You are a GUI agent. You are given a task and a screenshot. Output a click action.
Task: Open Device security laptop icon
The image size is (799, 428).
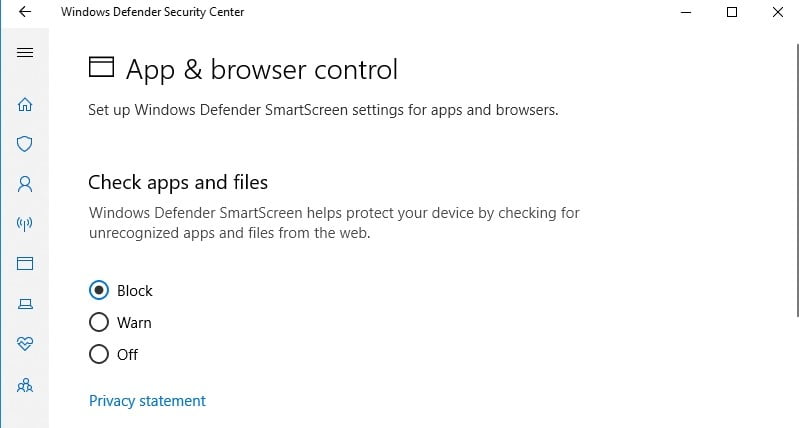click(x=26, y=304)
